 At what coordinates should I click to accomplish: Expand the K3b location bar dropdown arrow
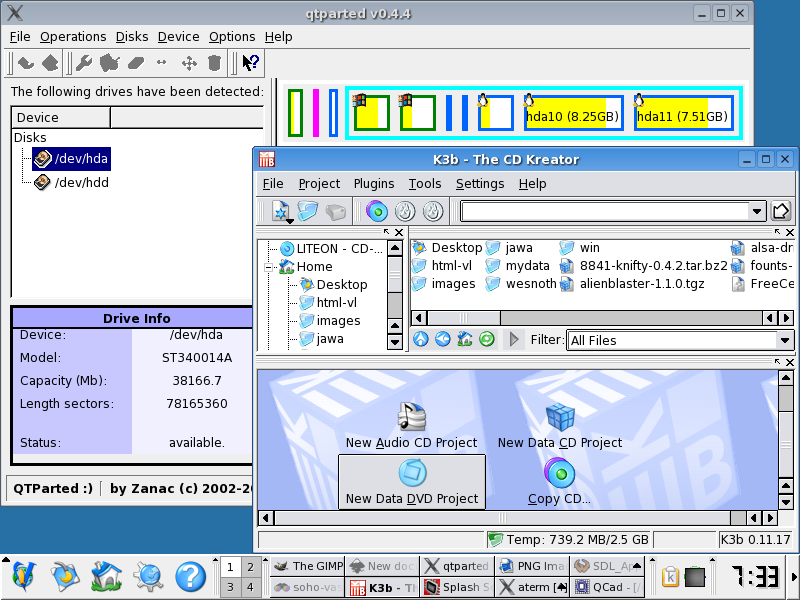757,211
